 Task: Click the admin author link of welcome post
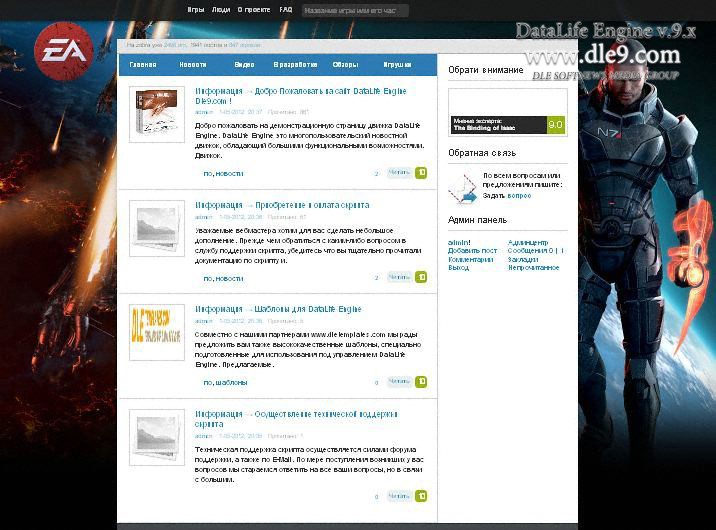point(204,112)
